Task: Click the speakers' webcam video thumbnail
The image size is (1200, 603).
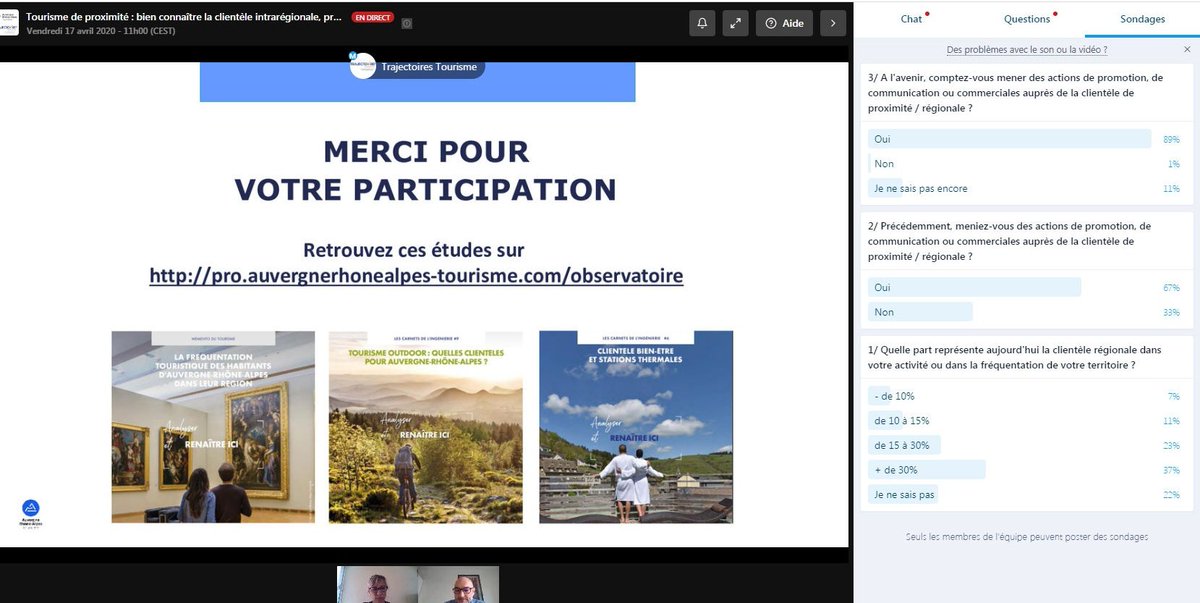Action: pyautogui.click(x=417, y=584)
